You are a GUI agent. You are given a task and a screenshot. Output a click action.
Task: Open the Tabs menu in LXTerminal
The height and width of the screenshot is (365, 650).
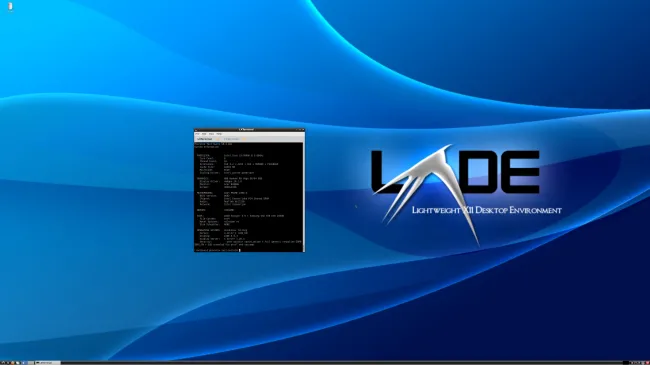click(211, 134)
